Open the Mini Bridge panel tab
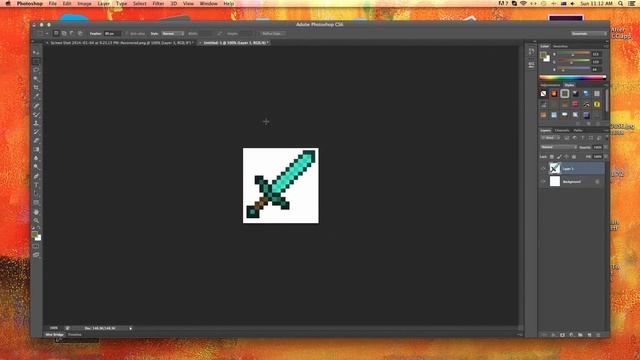The image size is (640, 360). 55,335
